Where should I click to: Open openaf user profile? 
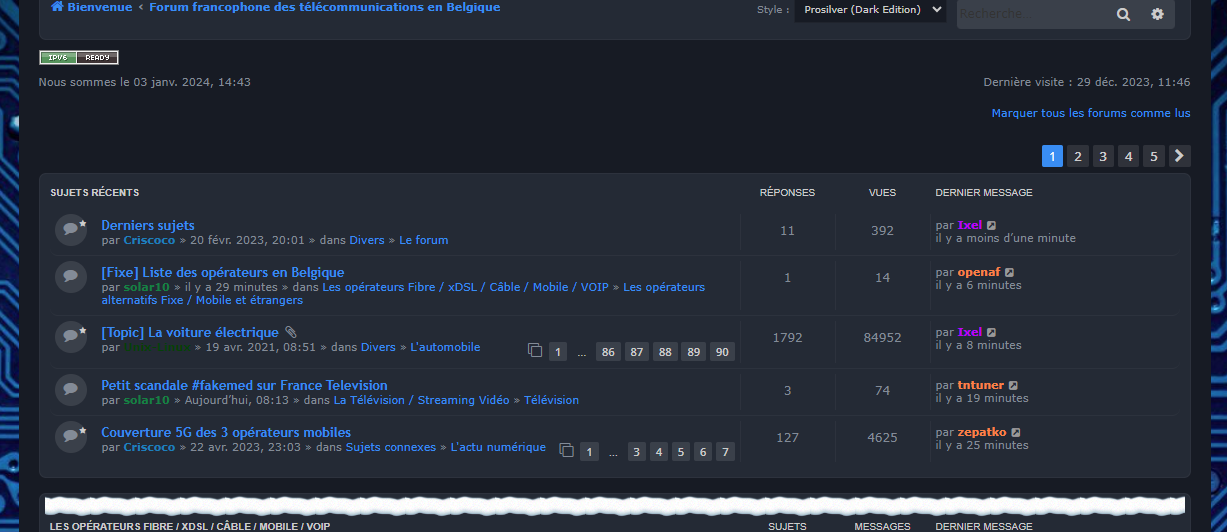click(979, 272)
